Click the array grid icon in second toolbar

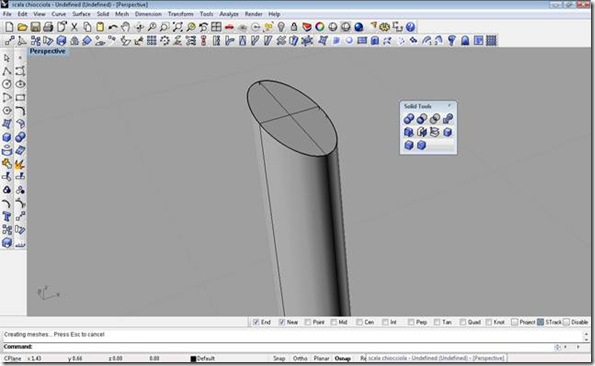(152, 40)
